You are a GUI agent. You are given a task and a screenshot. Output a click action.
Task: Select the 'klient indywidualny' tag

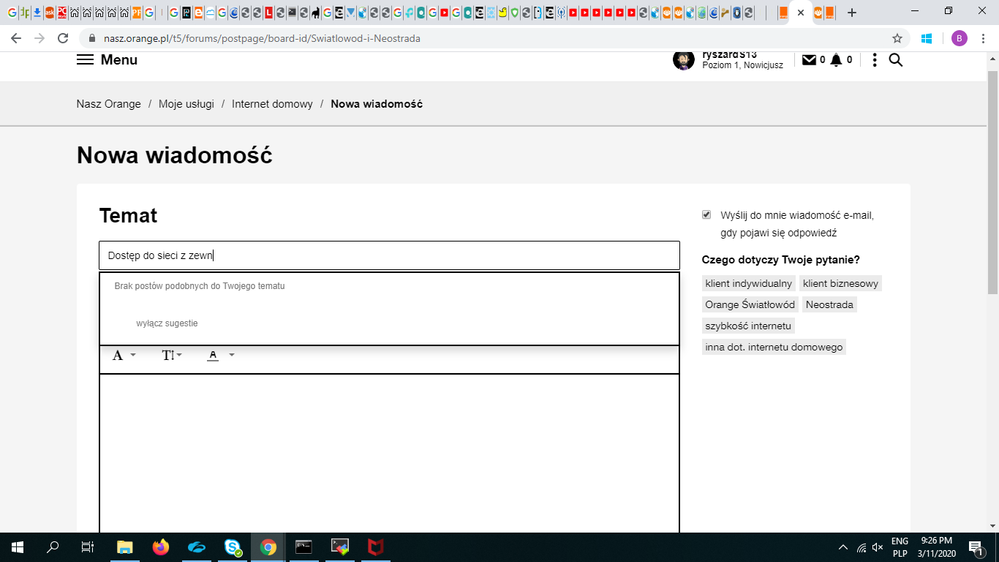(748, 284)
